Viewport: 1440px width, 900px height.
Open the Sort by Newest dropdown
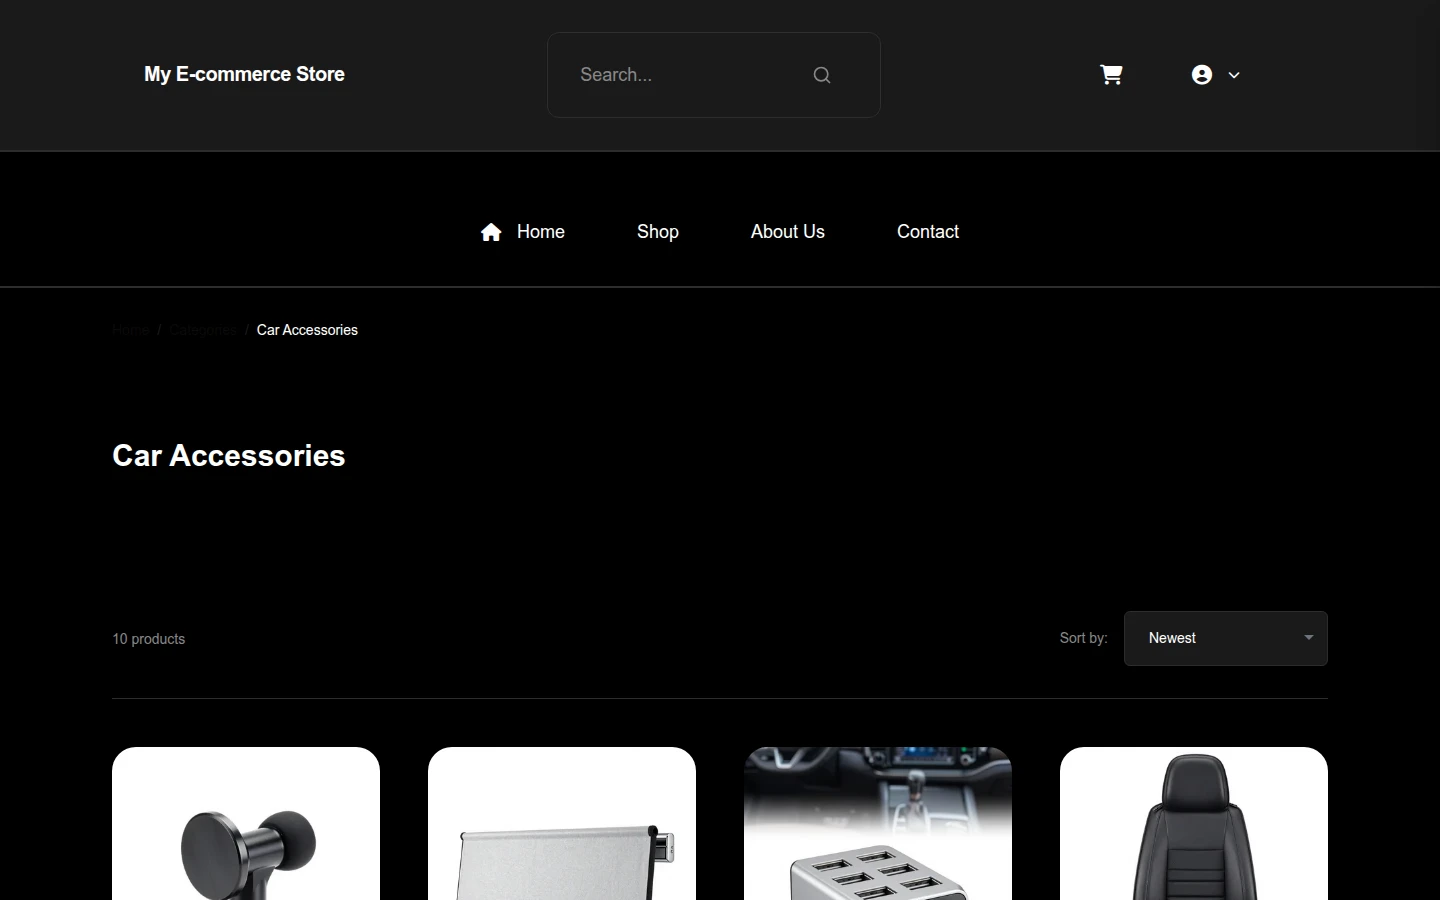tap(1226, 638)
